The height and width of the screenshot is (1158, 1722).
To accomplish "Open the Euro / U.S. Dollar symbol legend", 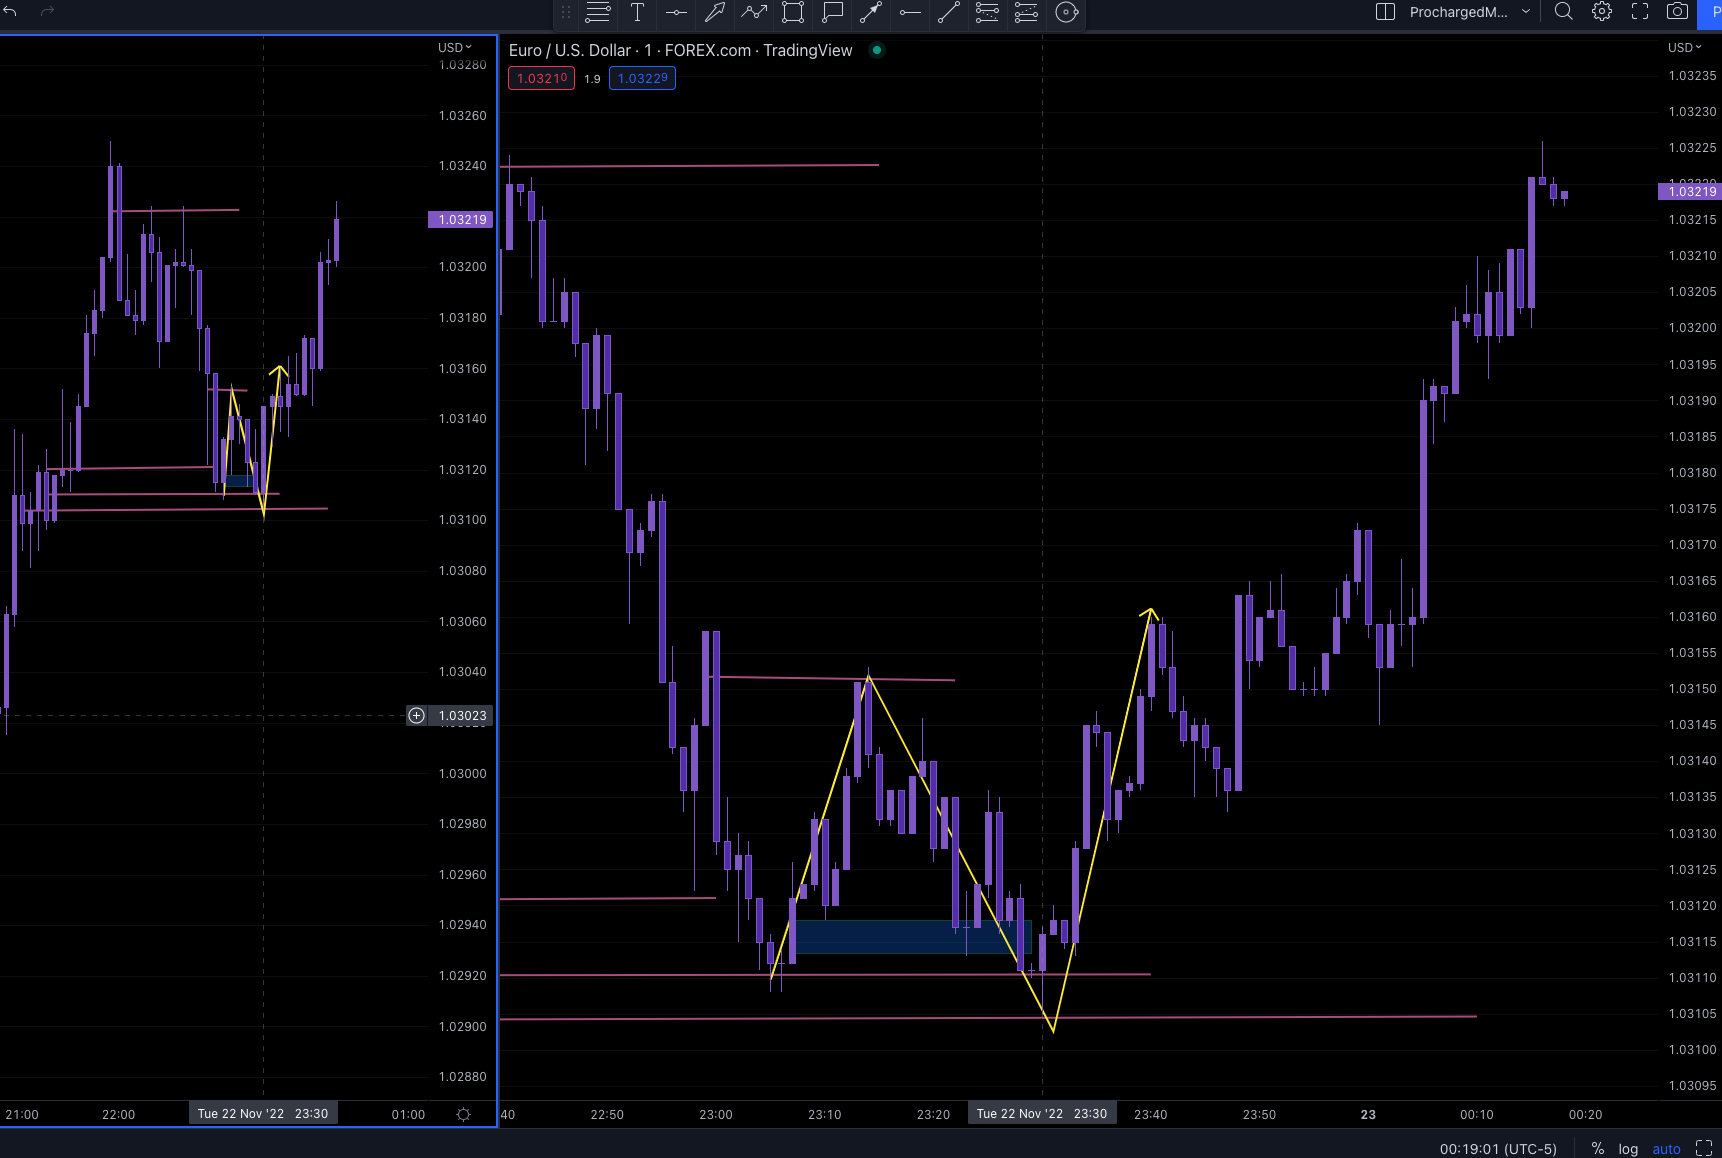I will click(x=569, y=50).
